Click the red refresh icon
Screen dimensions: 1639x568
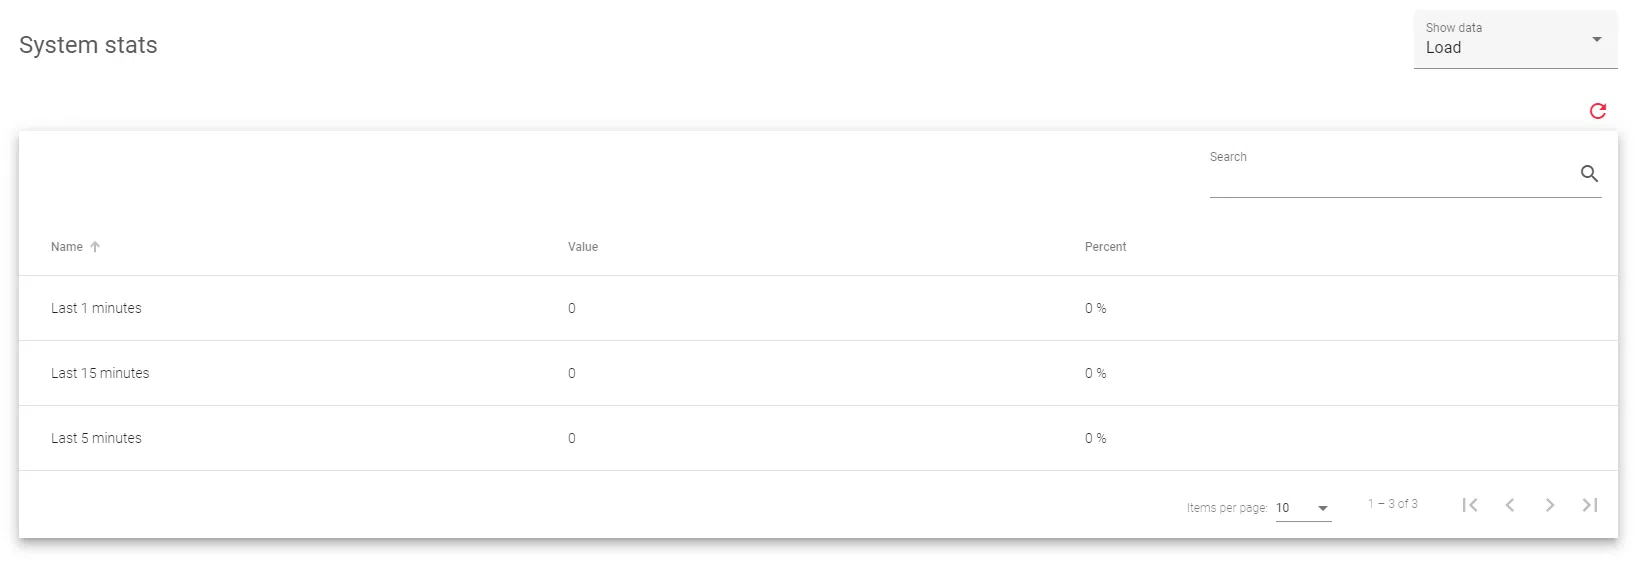coord(1597,111)
